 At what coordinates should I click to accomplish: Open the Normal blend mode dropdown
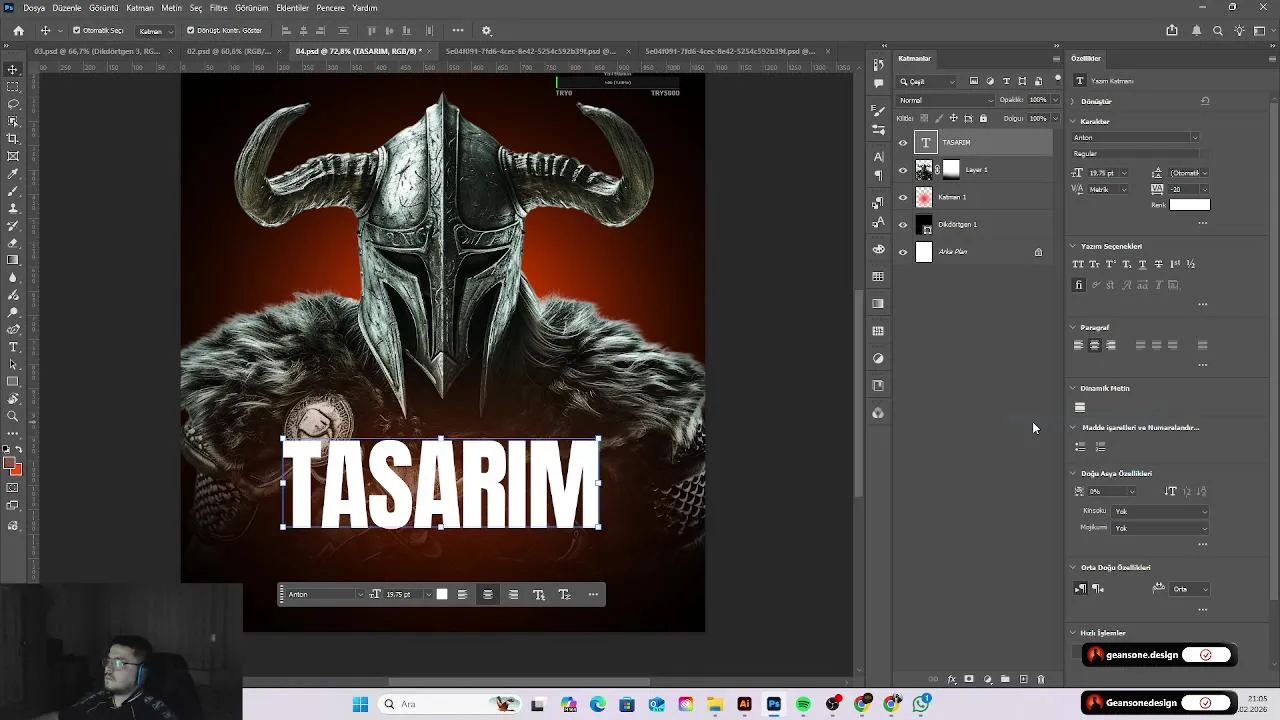[x=945, y=100]
